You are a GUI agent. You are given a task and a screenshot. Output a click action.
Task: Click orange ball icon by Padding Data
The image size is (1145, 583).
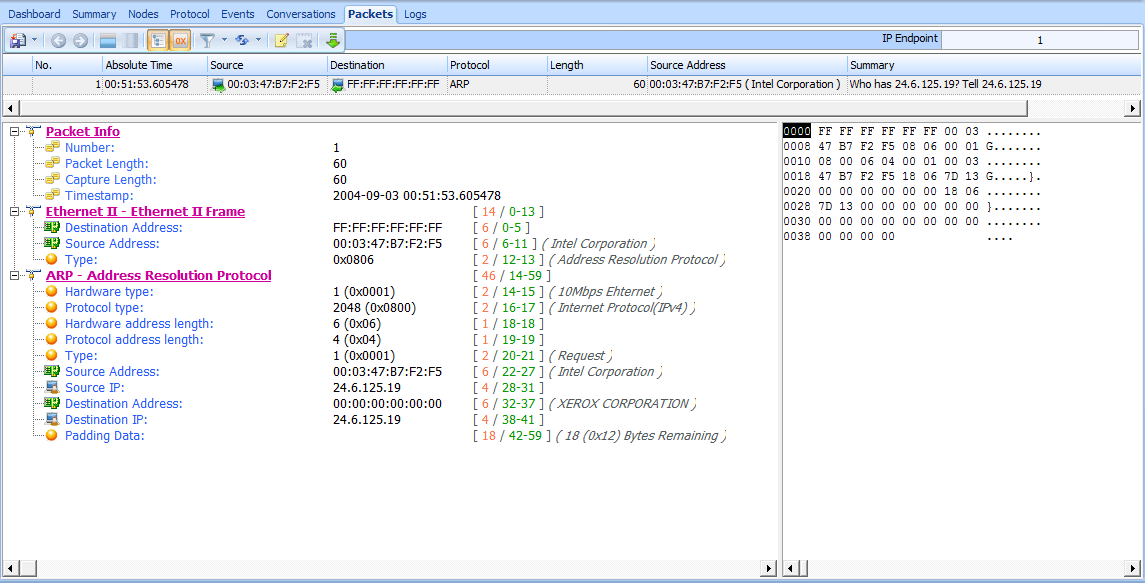pos(52,435)
